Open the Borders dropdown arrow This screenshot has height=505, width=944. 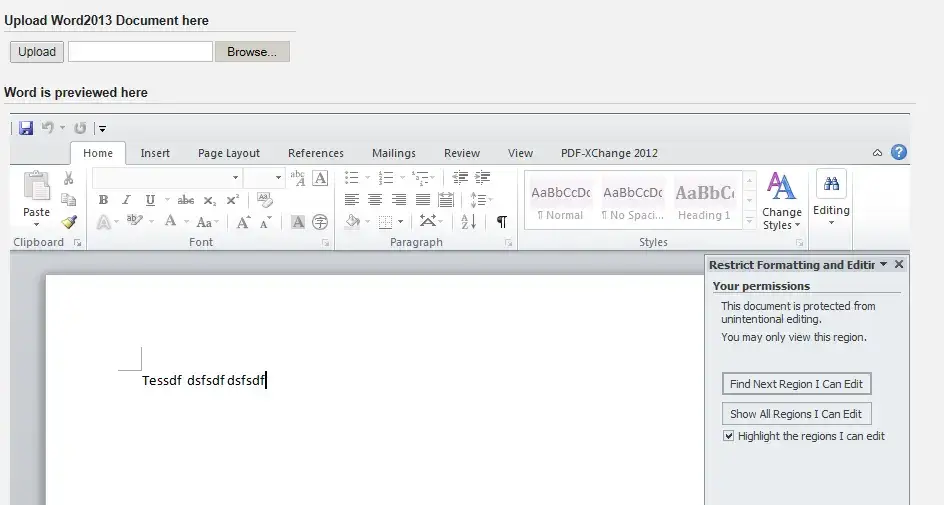tap(400, 222)
